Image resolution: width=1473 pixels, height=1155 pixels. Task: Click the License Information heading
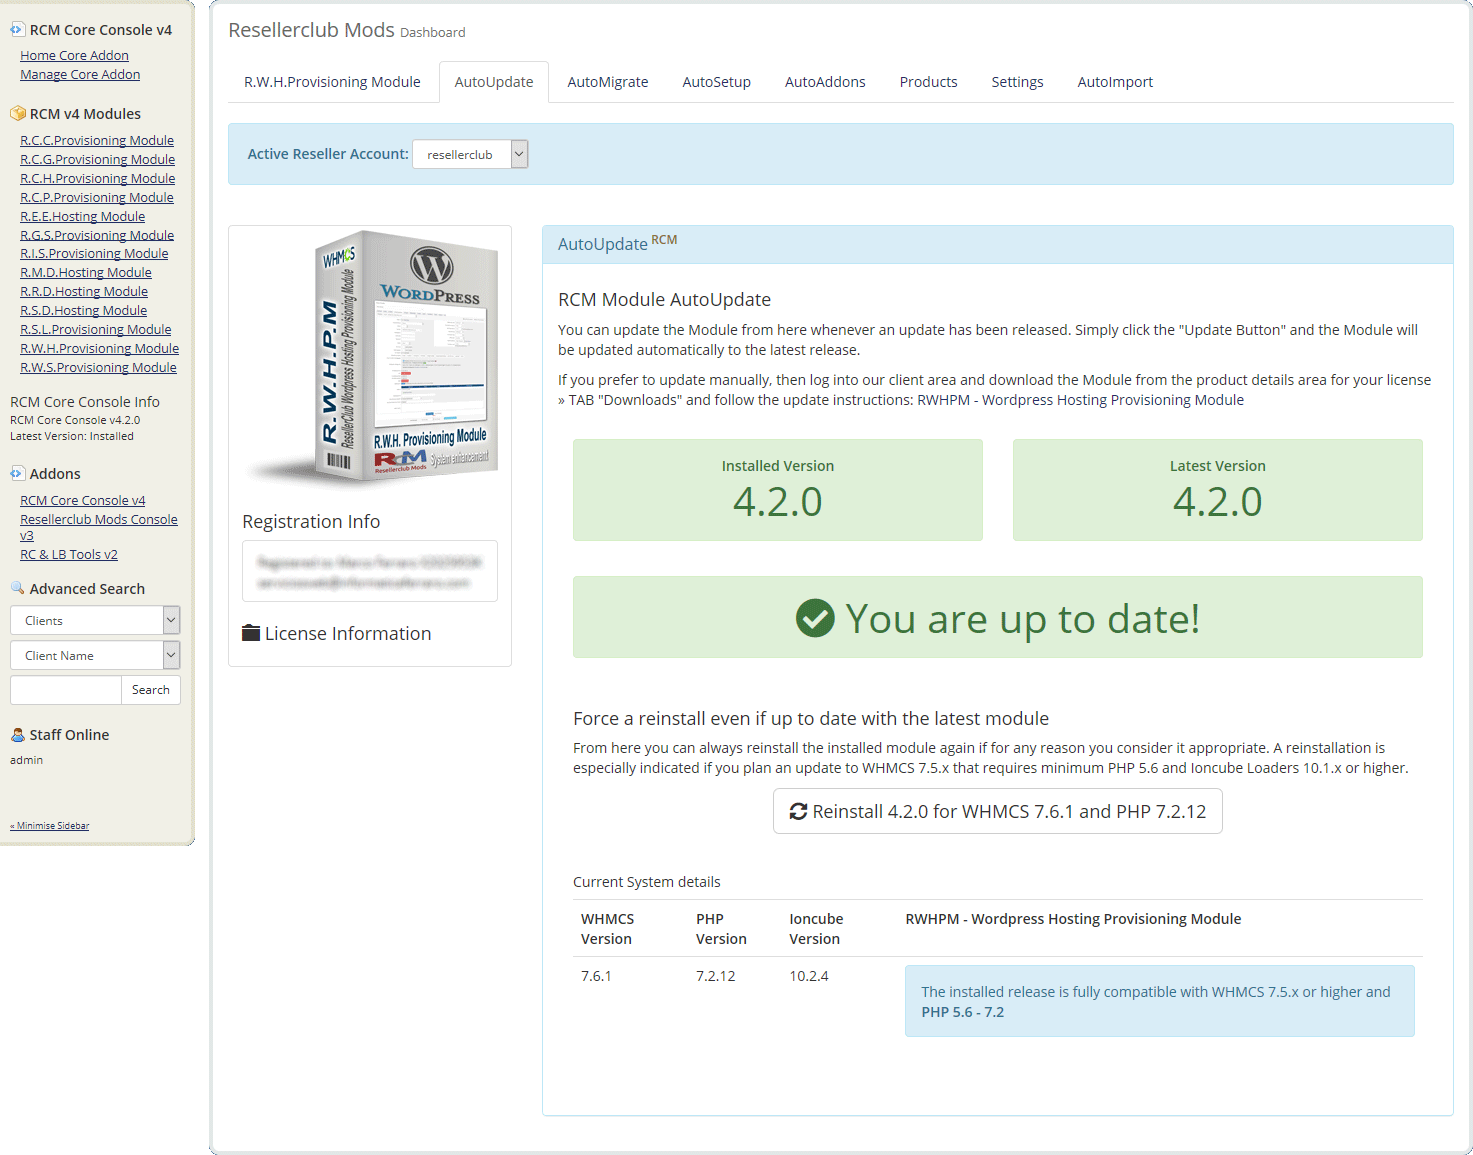[x=348, y=633]
